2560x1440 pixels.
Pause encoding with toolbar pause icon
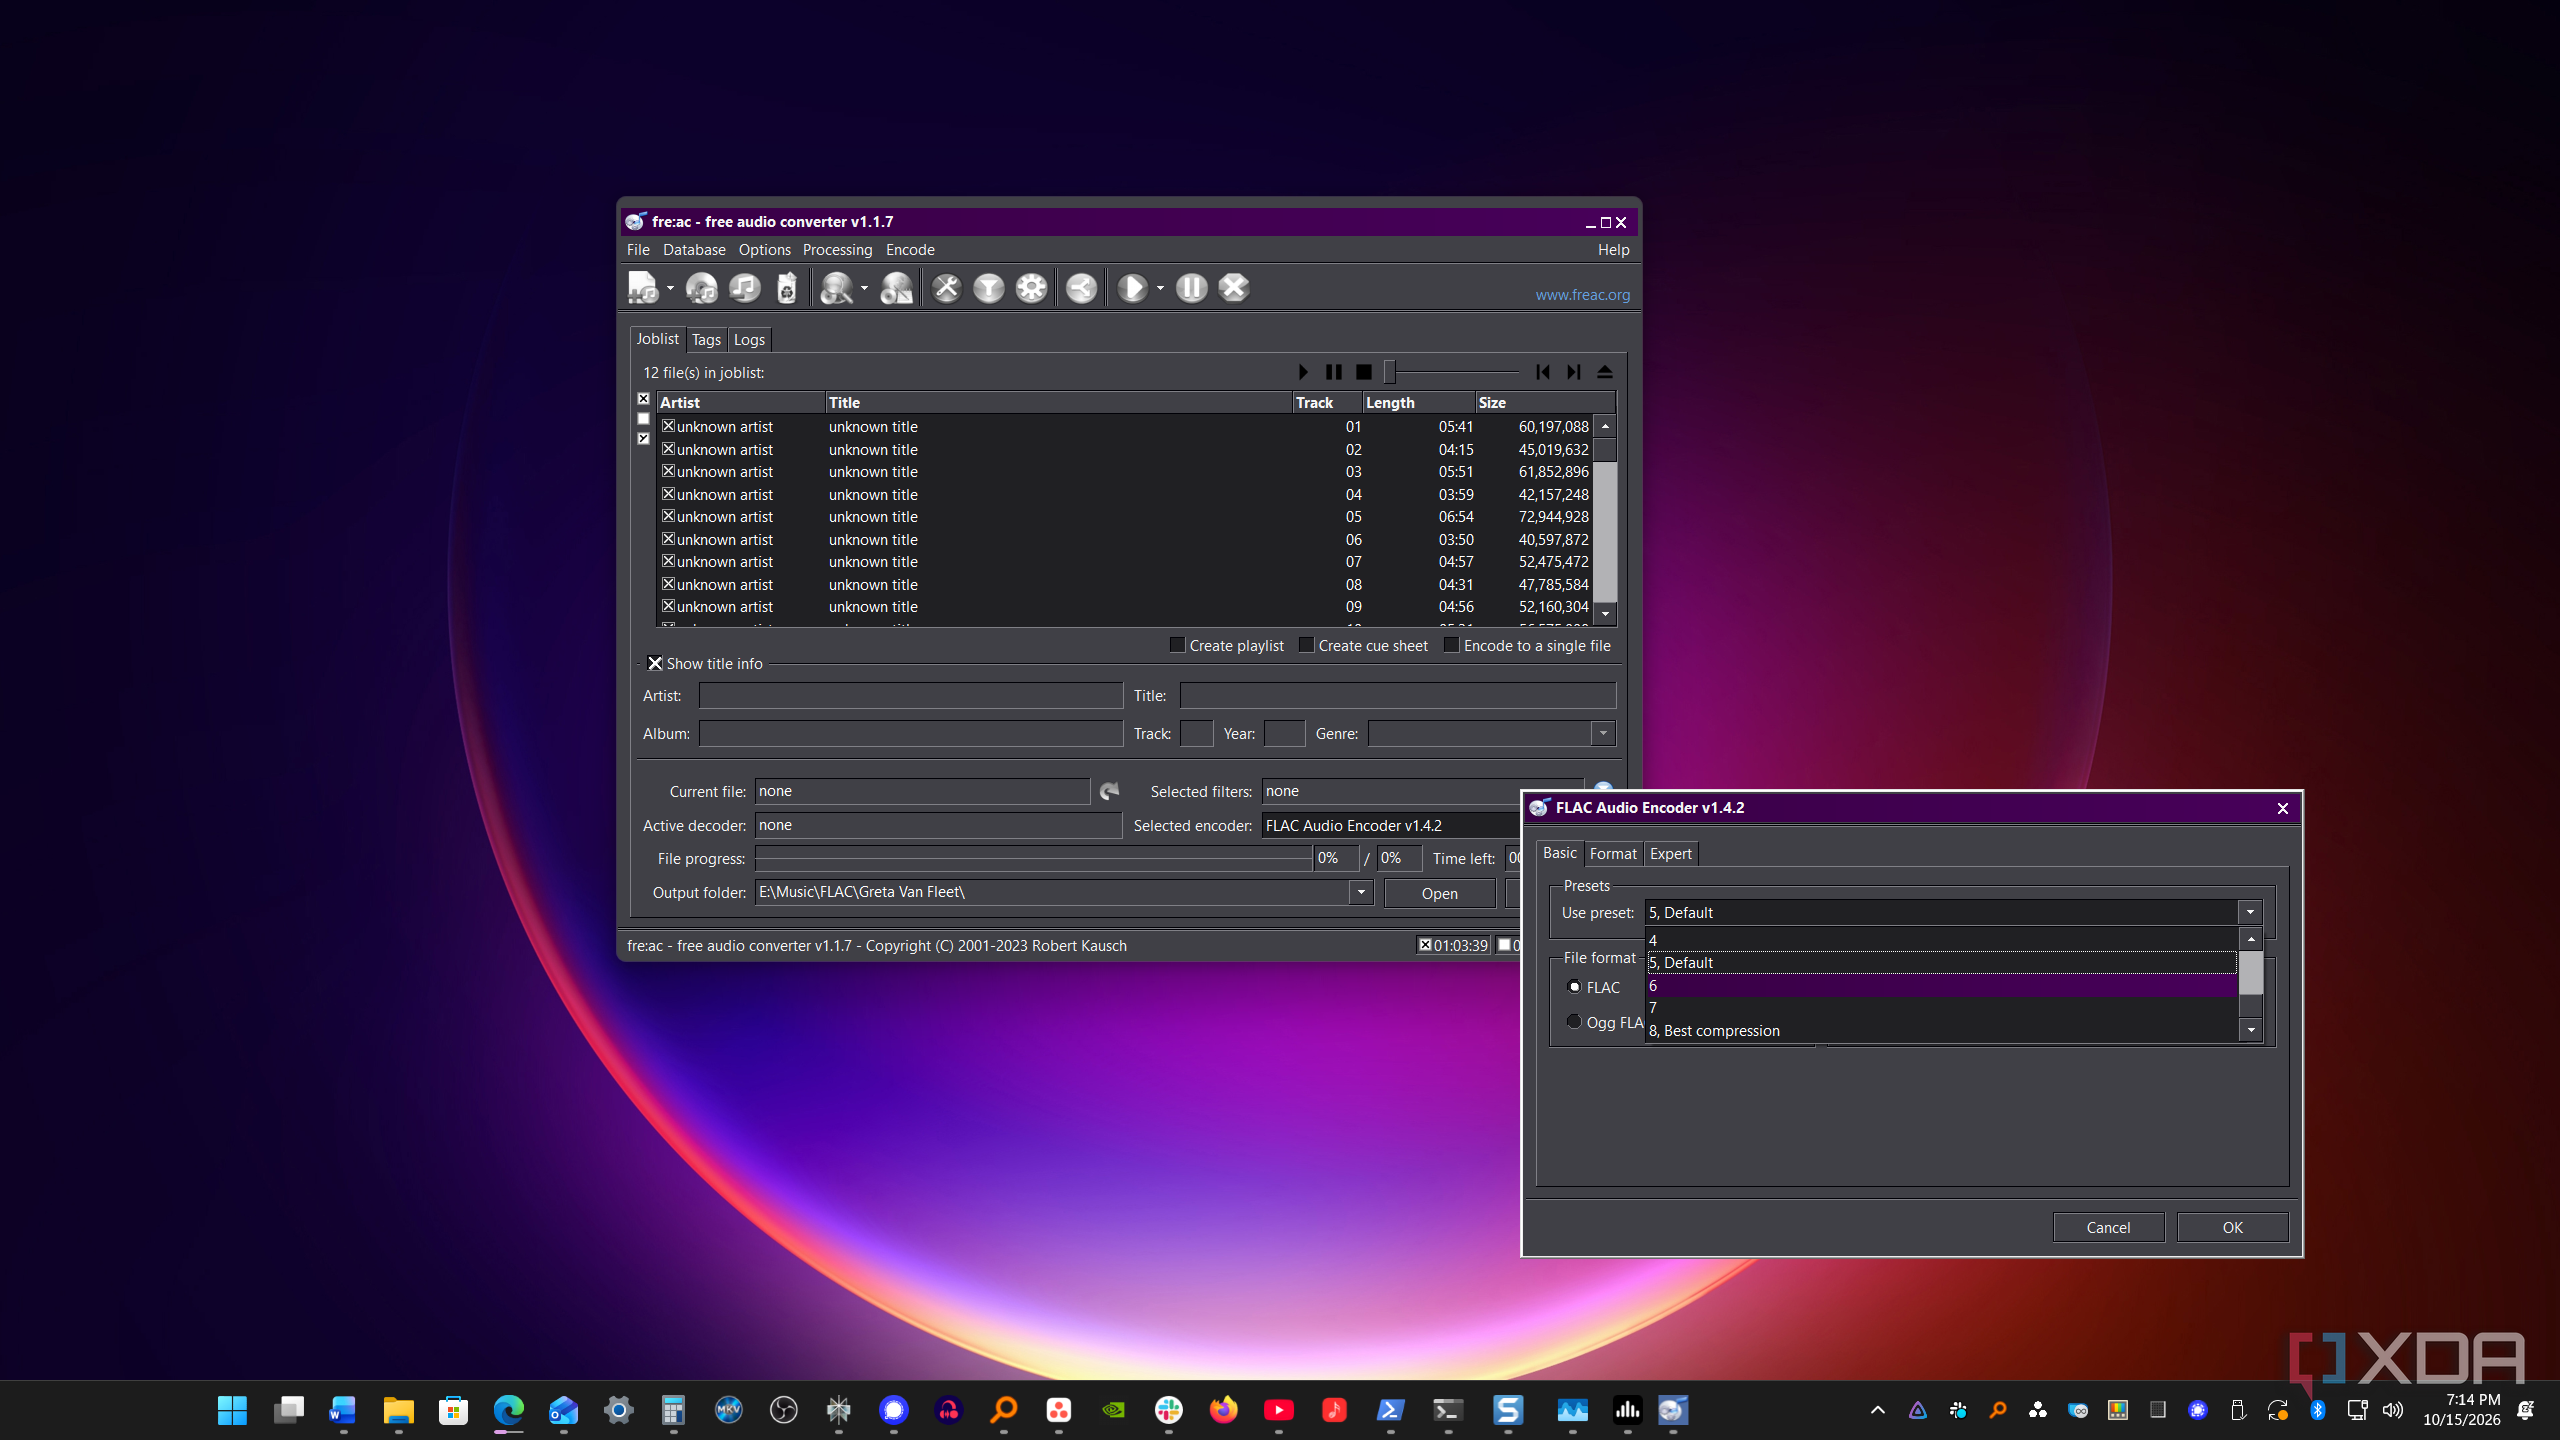point(1191,288)
